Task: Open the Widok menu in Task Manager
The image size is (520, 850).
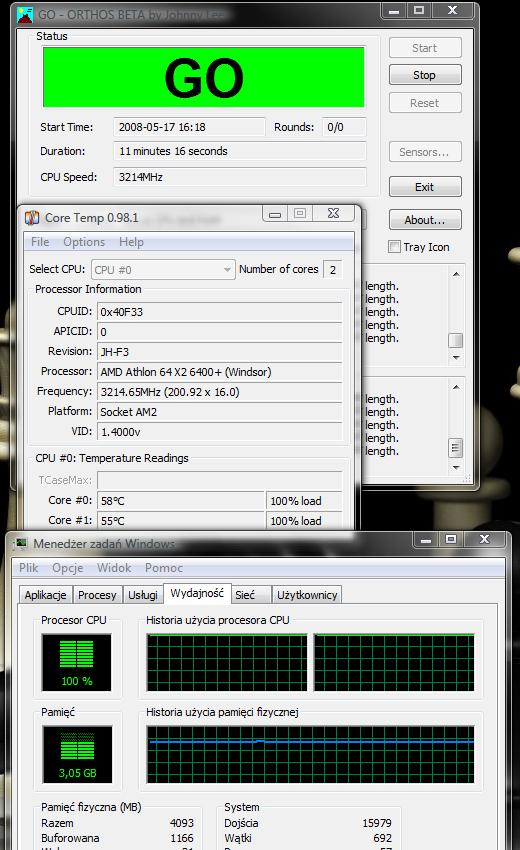Action: 114,568
